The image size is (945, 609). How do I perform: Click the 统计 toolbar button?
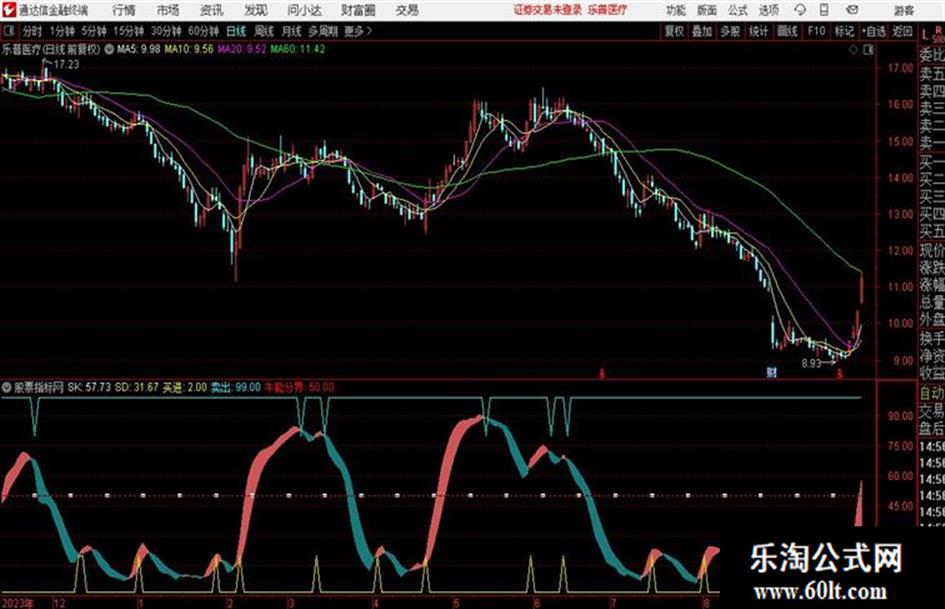(758, 31)
